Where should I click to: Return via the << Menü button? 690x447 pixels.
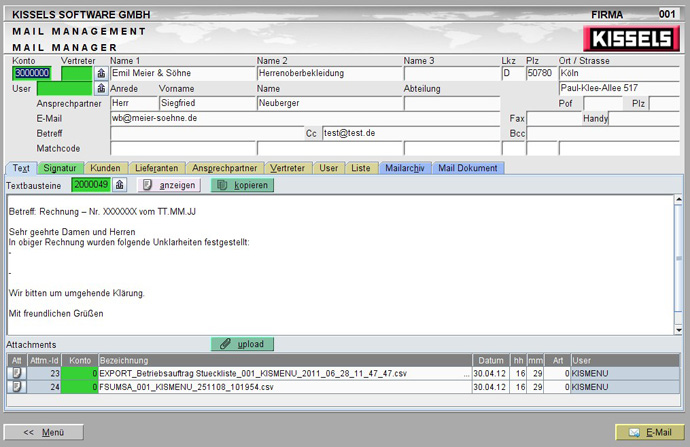[44, 432]
